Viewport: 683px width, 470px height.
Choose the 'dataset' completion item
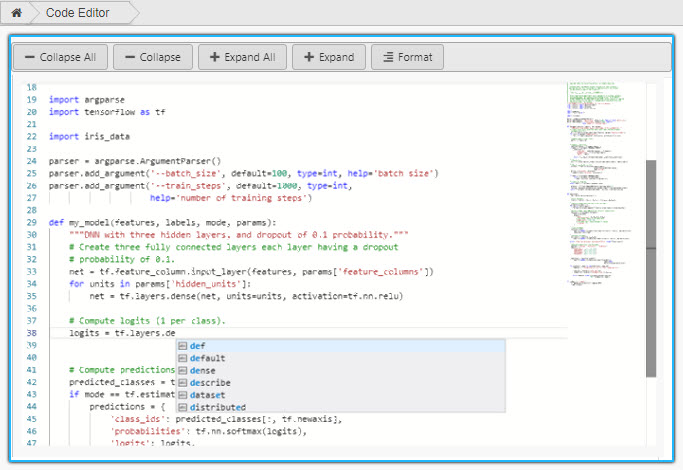[x=207, y=395]
